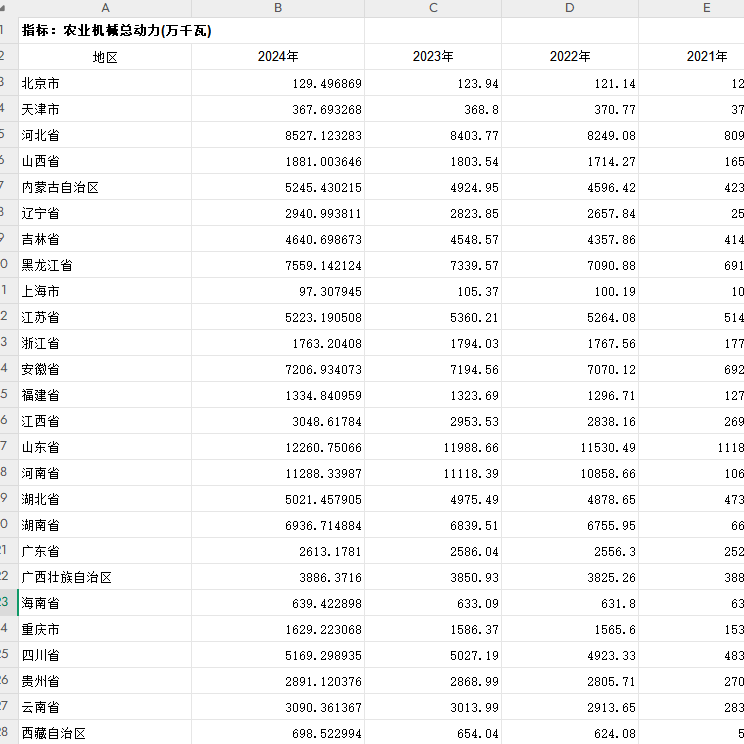The image size is (744, 744).
Task: Click the value 11118.39 for 河南省
Action: [433, 473]
